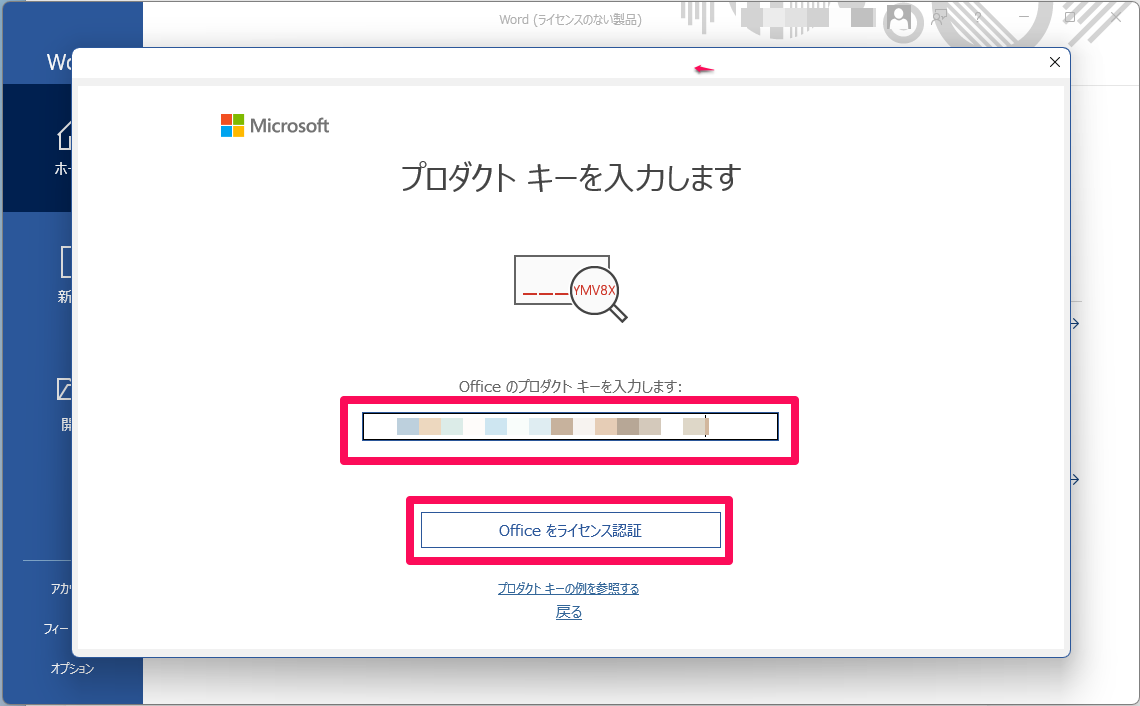Open the オプション item in Word's sidebar

tap(72, 668)
